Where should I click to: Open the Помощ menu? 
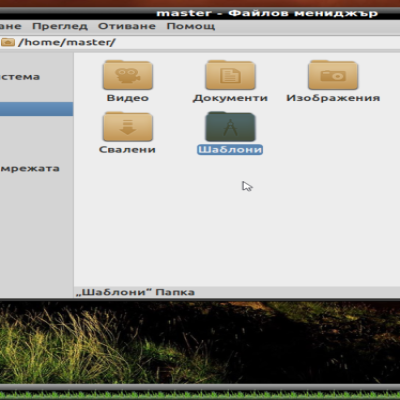coord(191,26)
